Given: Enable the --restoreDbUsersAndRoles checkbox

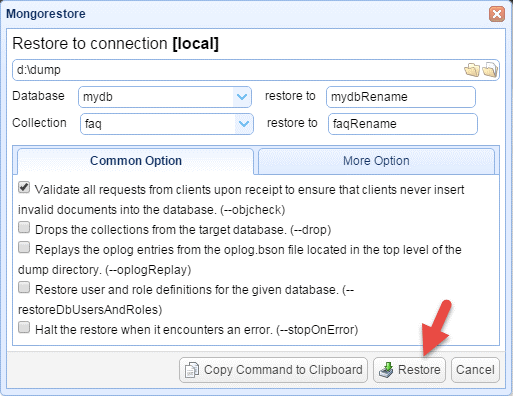Looking at the screenshot, I should pyautogui.click(x=24, y=288).
